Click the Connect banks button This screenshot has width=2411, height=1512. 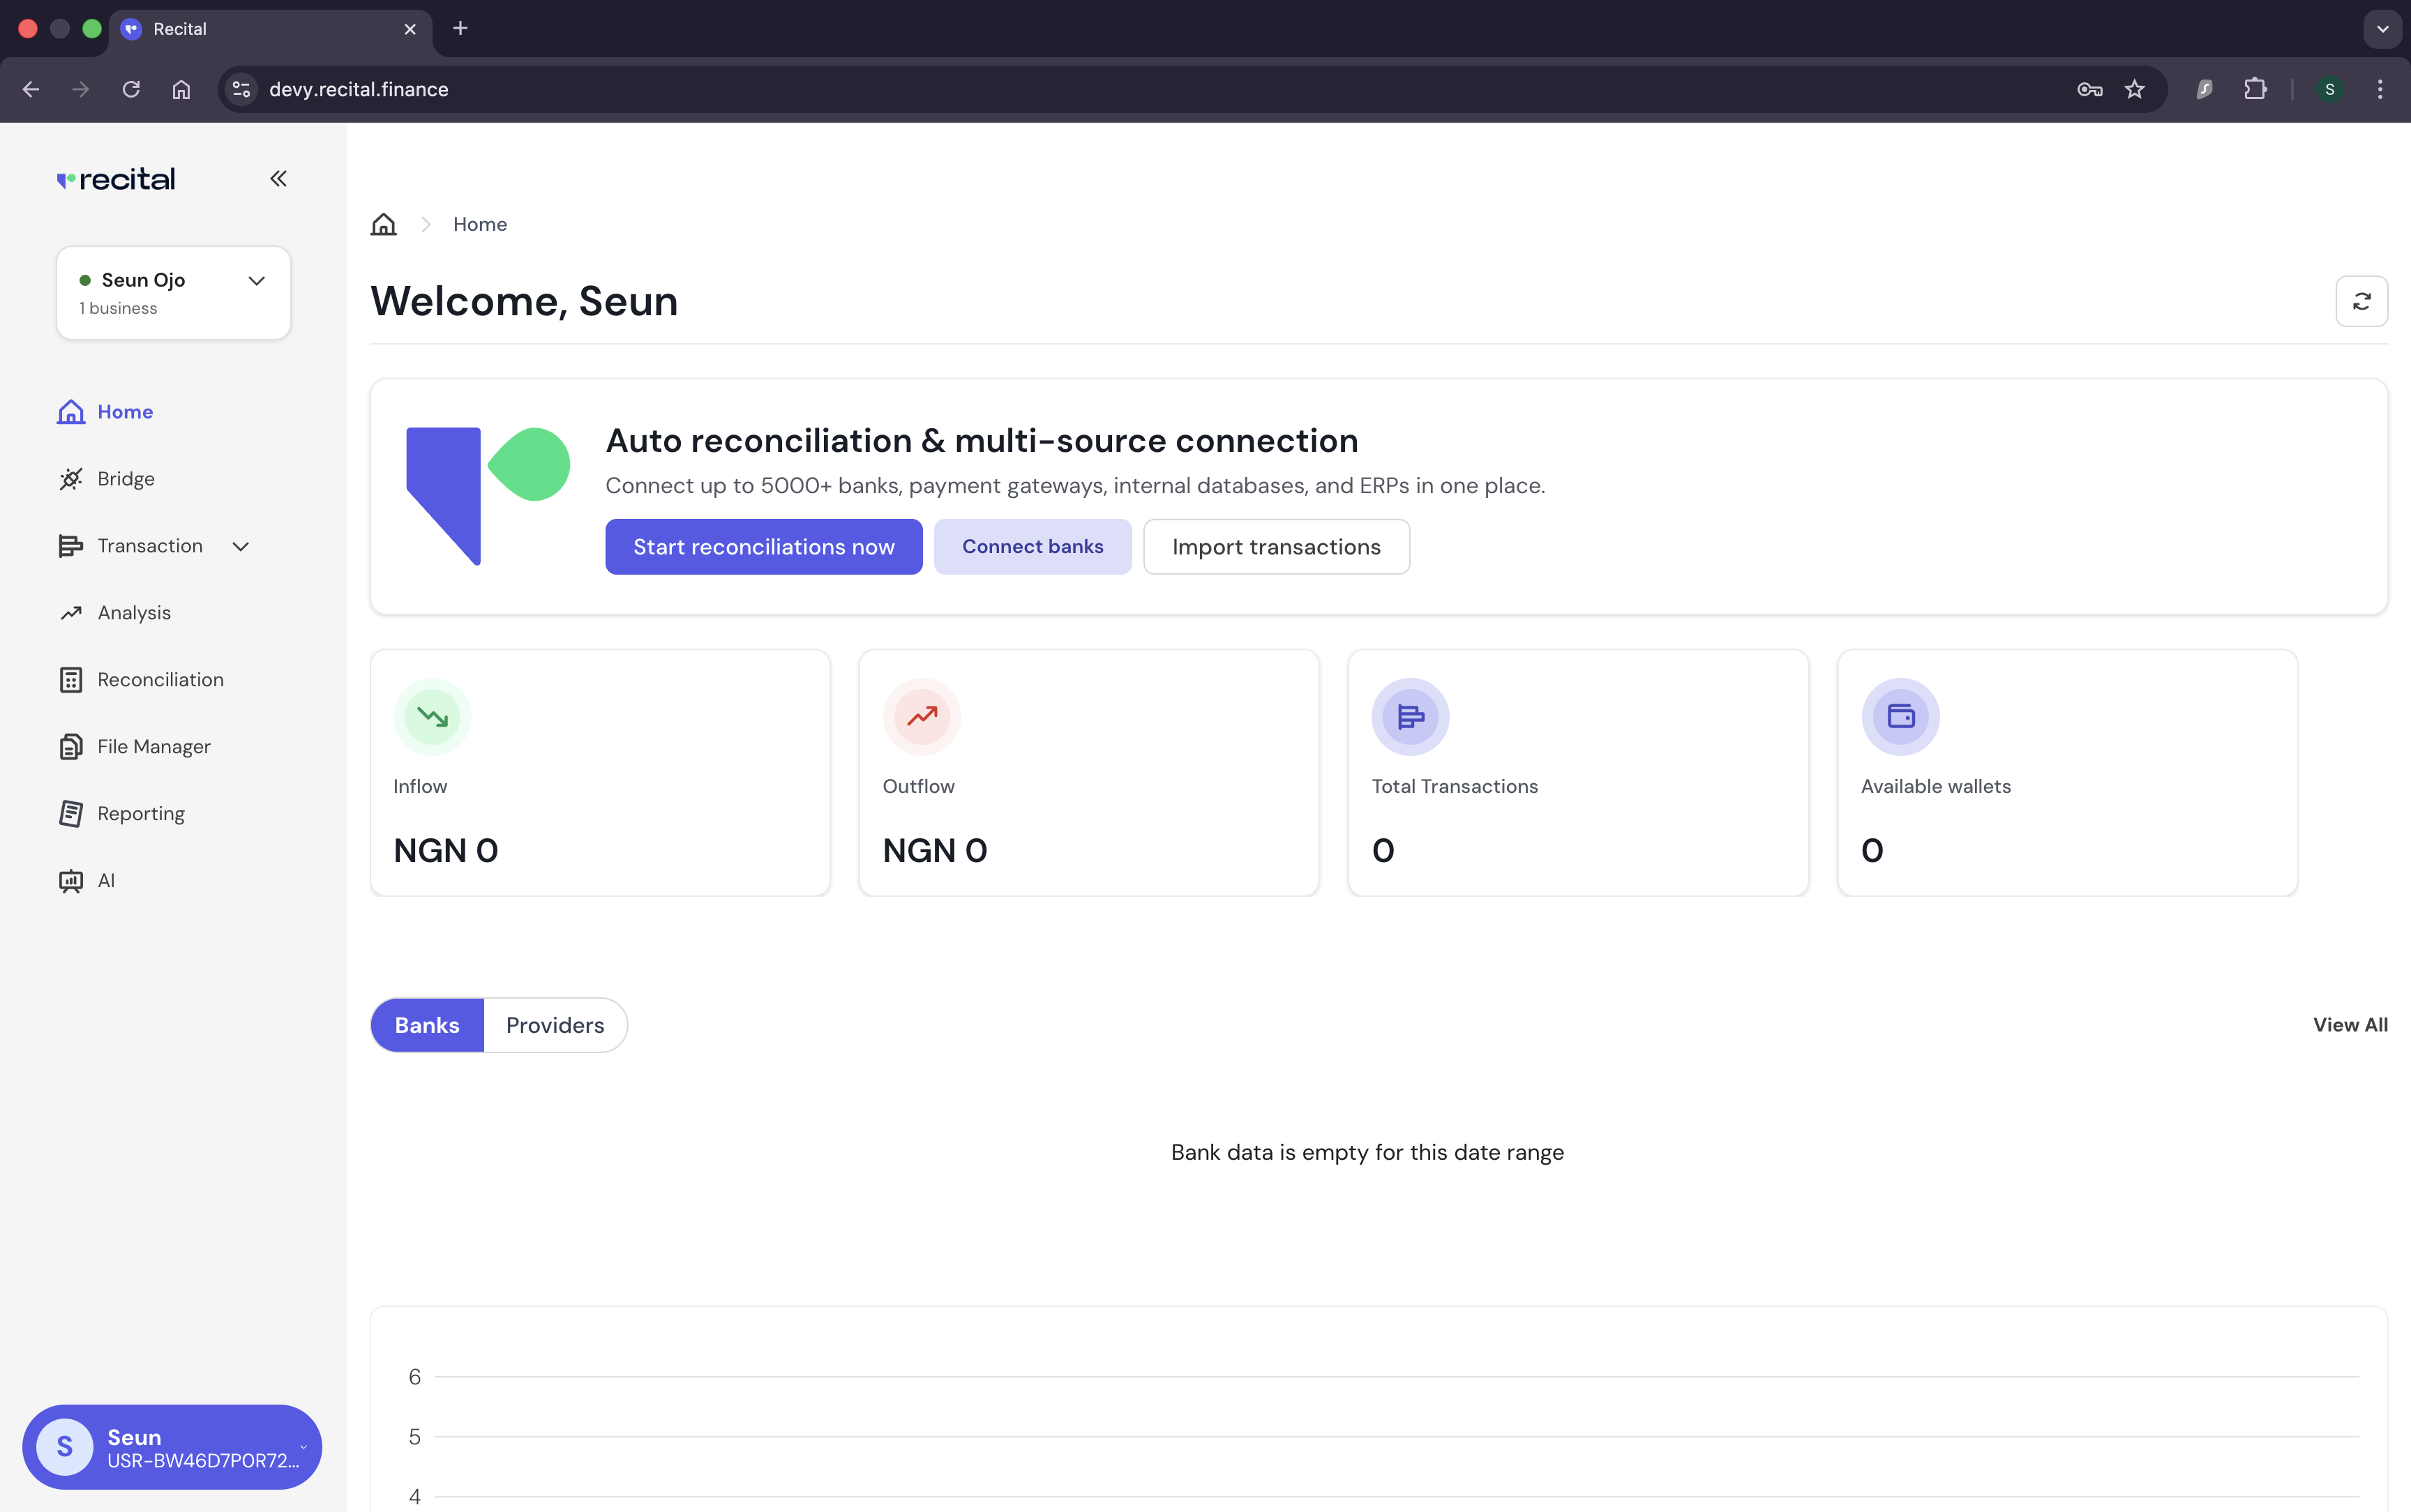click(x=1032, y=547)
